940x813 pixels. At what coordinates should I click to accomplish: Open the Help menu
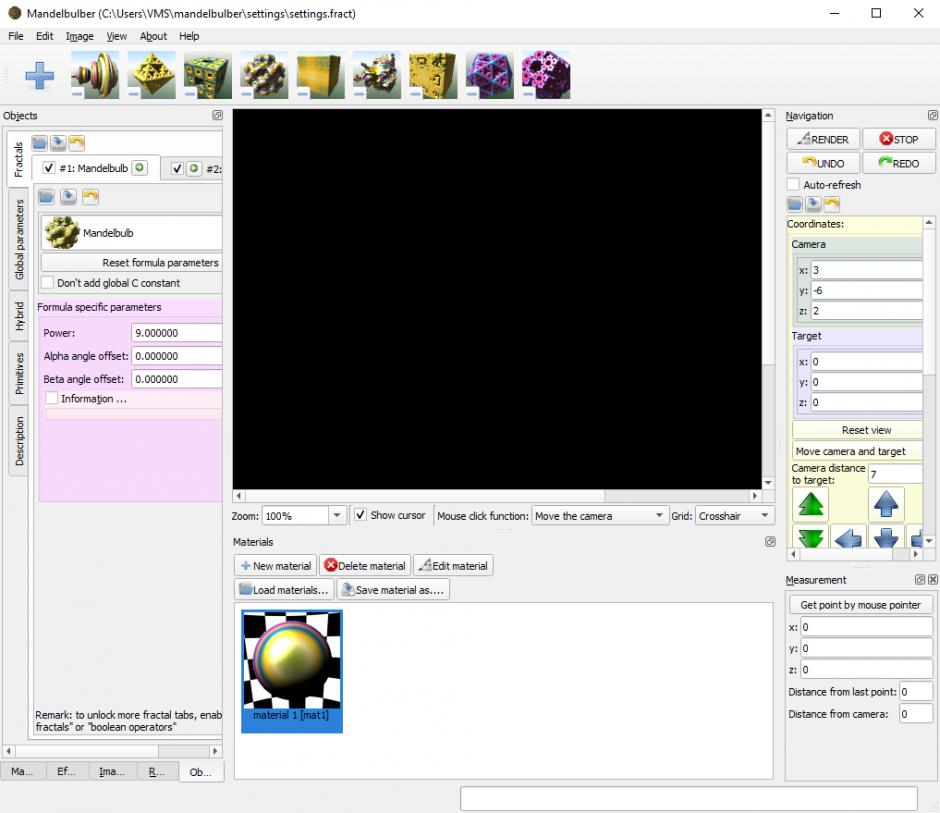(x=189, y=36)
